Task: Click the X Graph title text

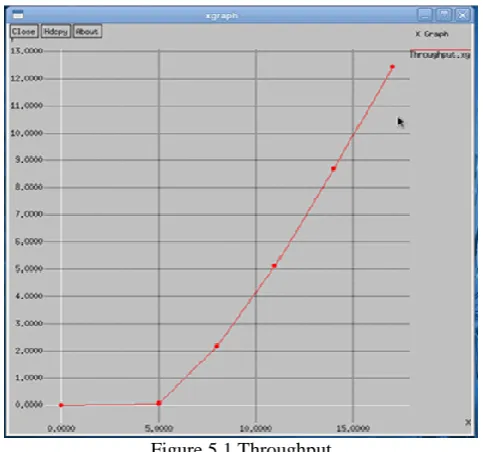Action: [x=432, y=34]
